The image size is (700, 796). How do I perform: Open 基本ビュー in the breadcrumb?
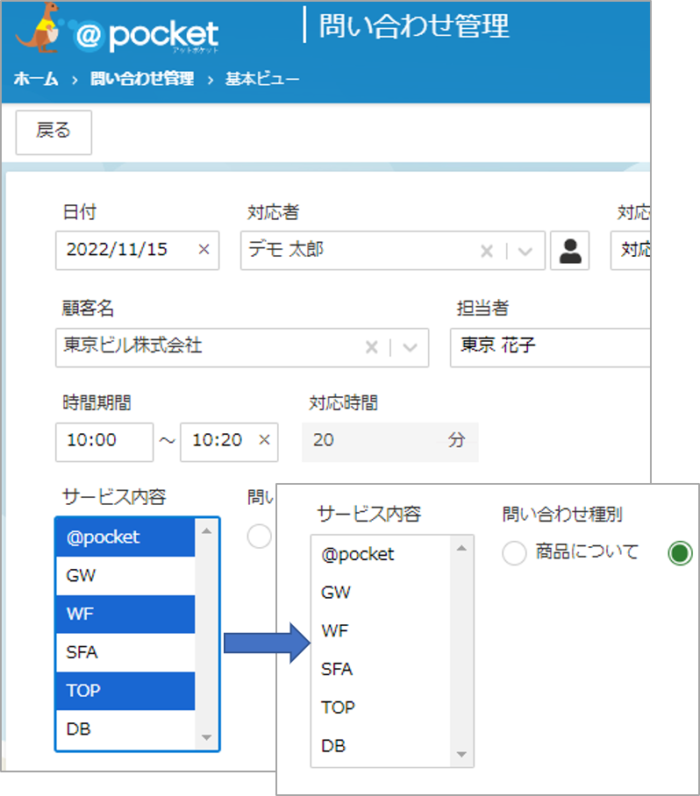click(x=262, y=79)
